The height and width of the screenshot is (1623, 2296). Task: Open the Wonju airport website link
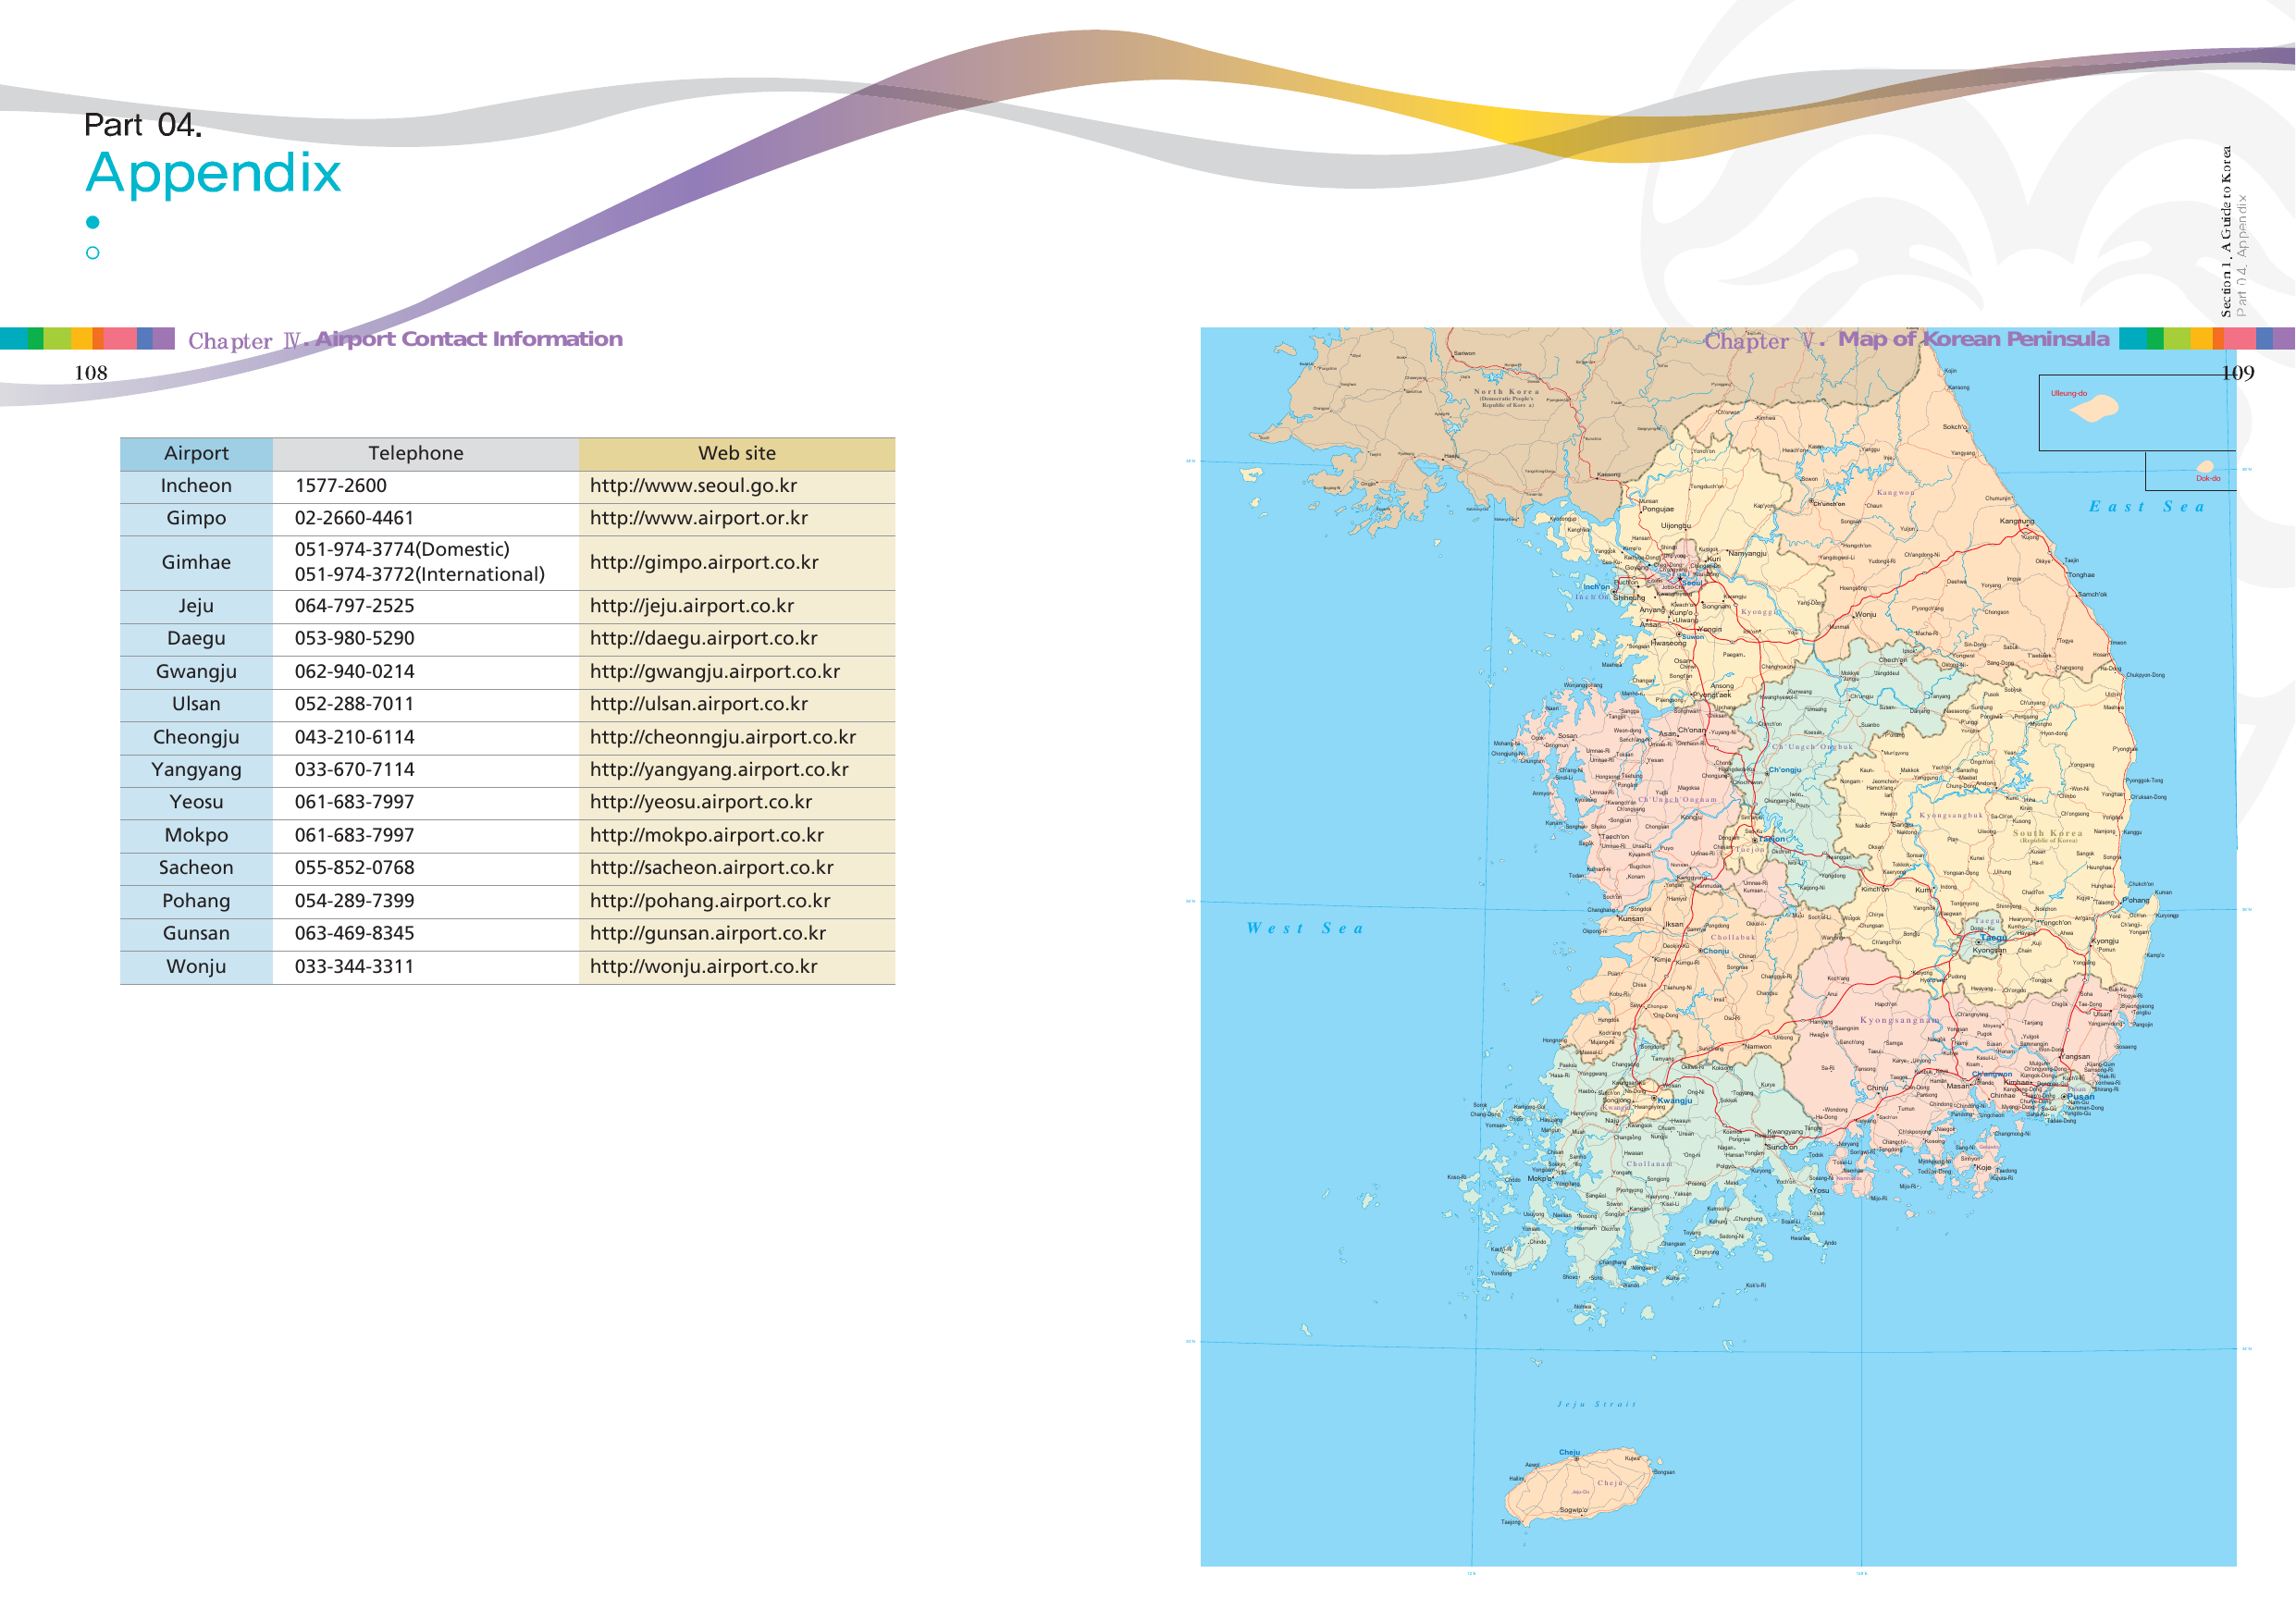(703, 967)
